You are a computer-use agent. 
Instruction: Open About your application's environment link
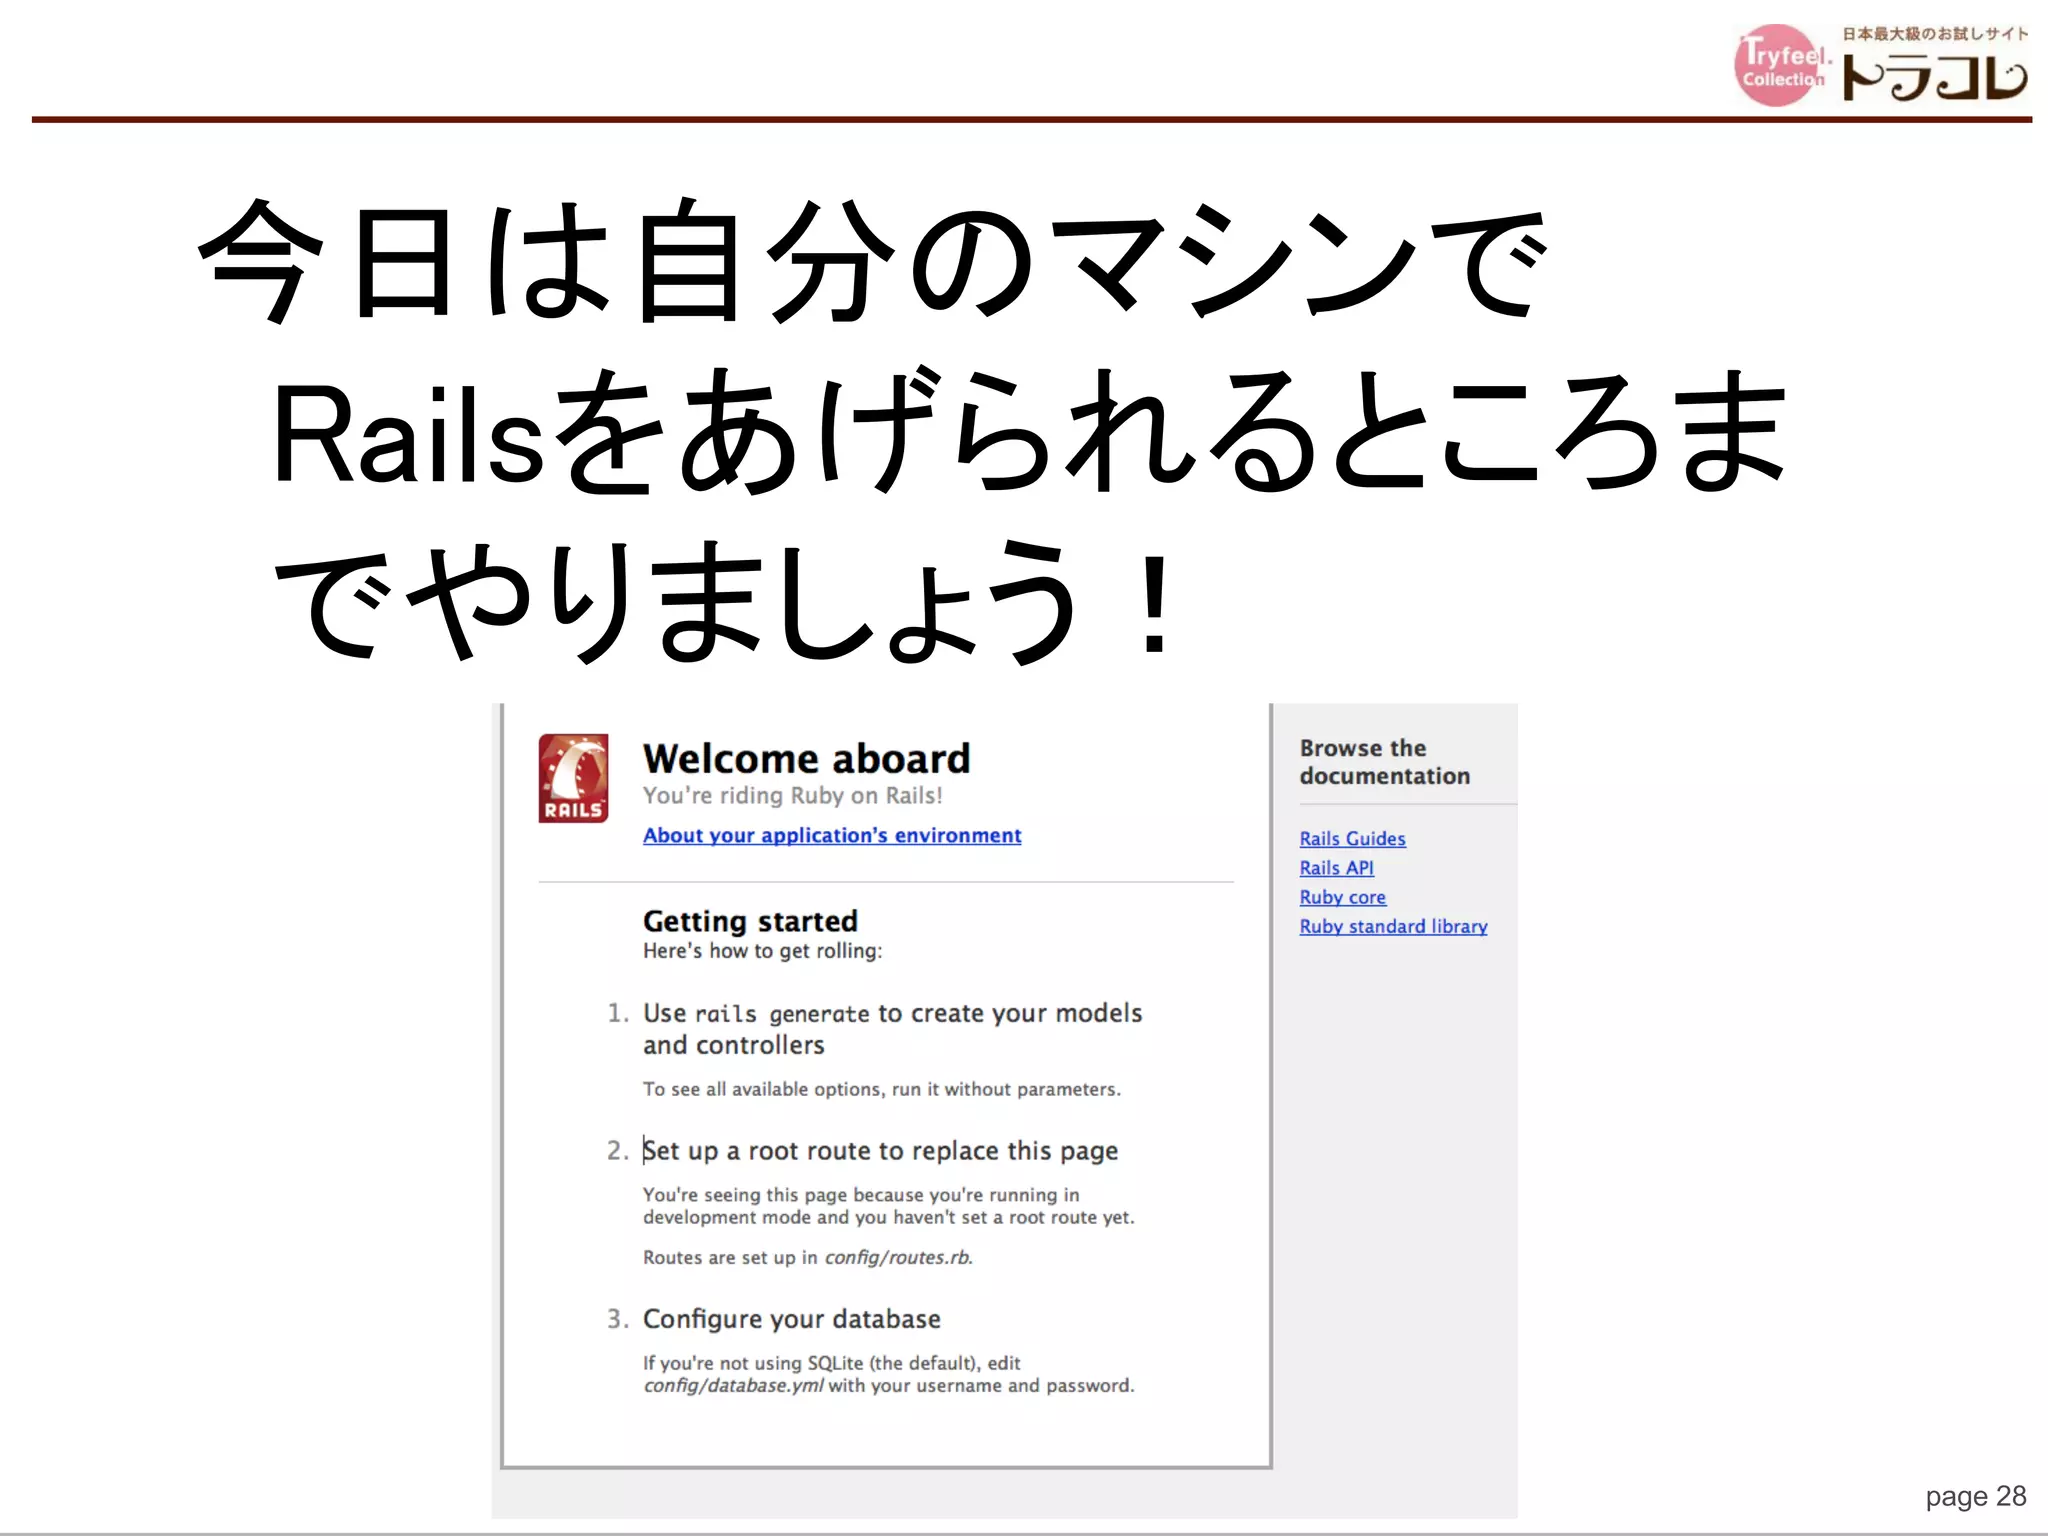pyautogui.click(x=832, y=835)
